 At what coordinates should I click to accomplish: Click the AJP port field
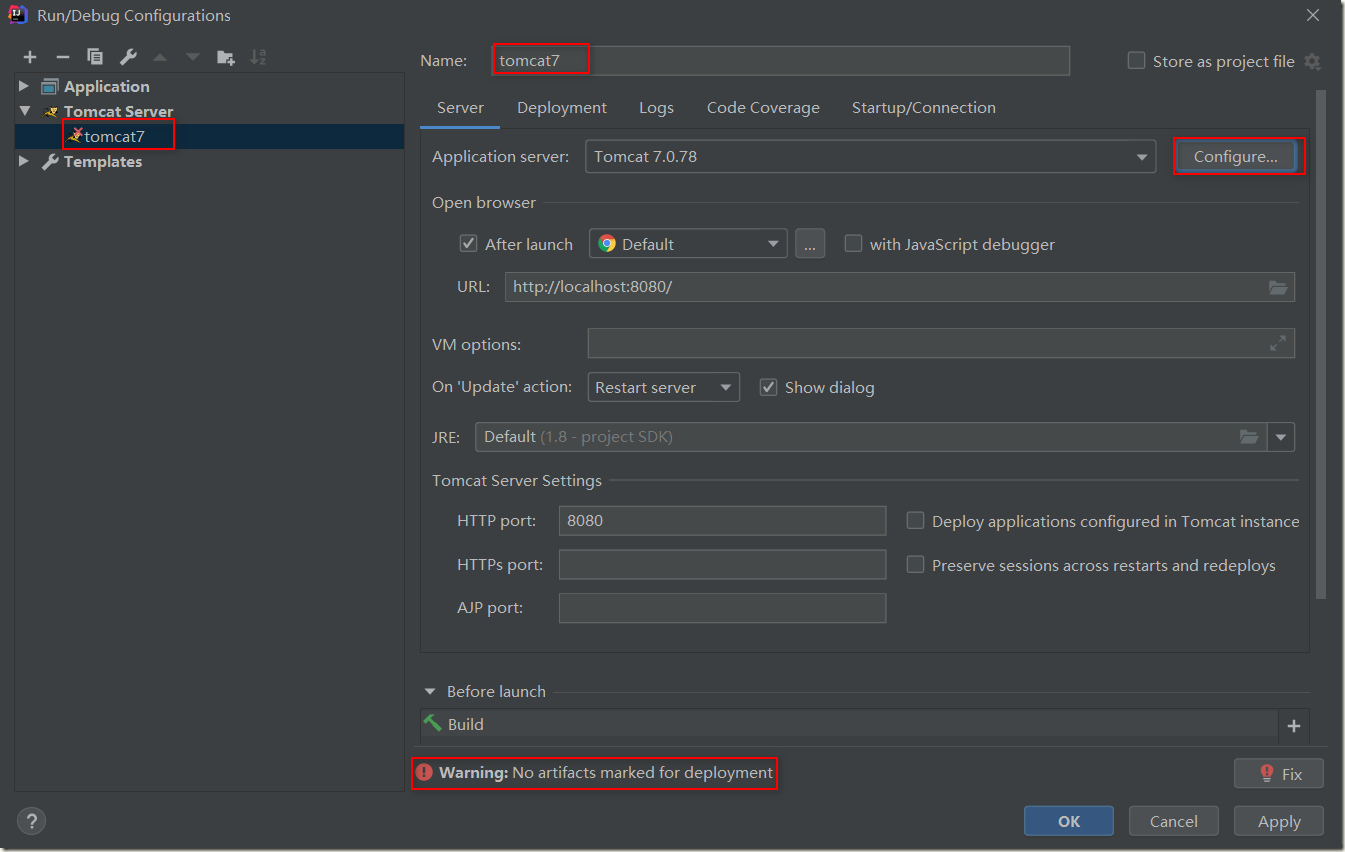(x=722, y=607)
